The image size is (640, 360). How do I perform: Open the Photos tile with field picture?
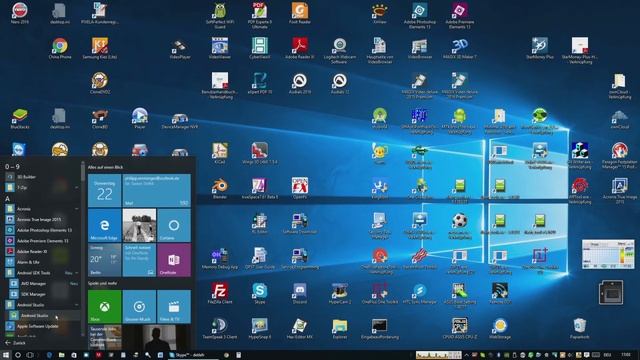coord(139,225)
